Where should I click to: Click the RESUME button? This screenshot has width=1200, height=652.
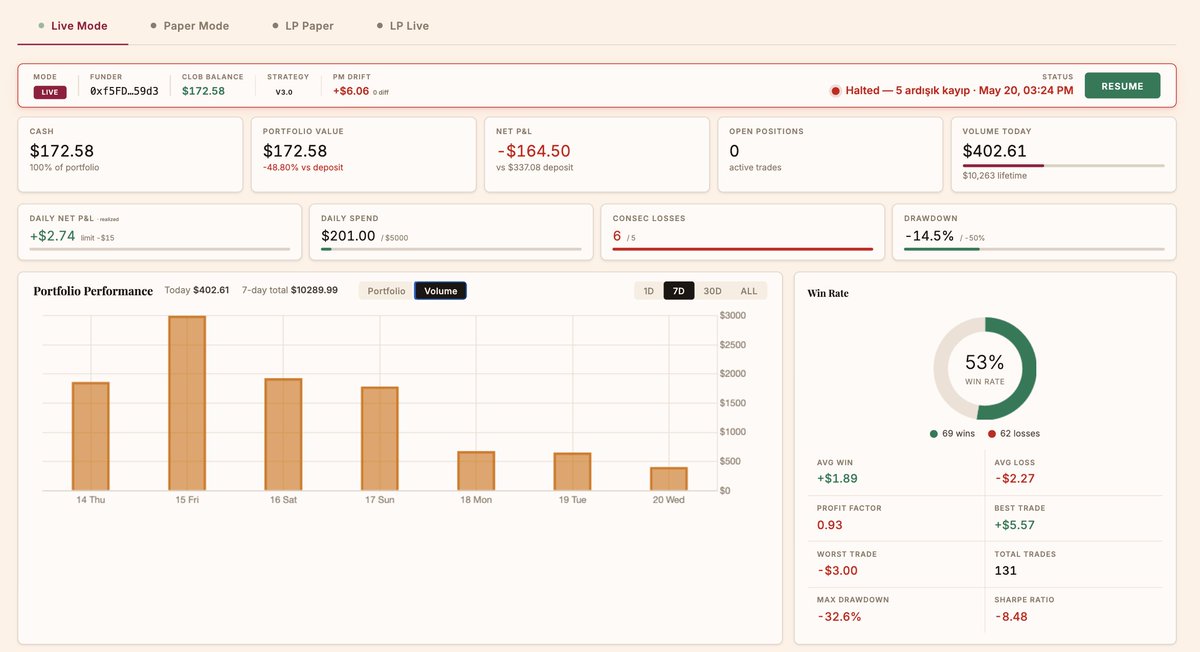[1122, 86]
